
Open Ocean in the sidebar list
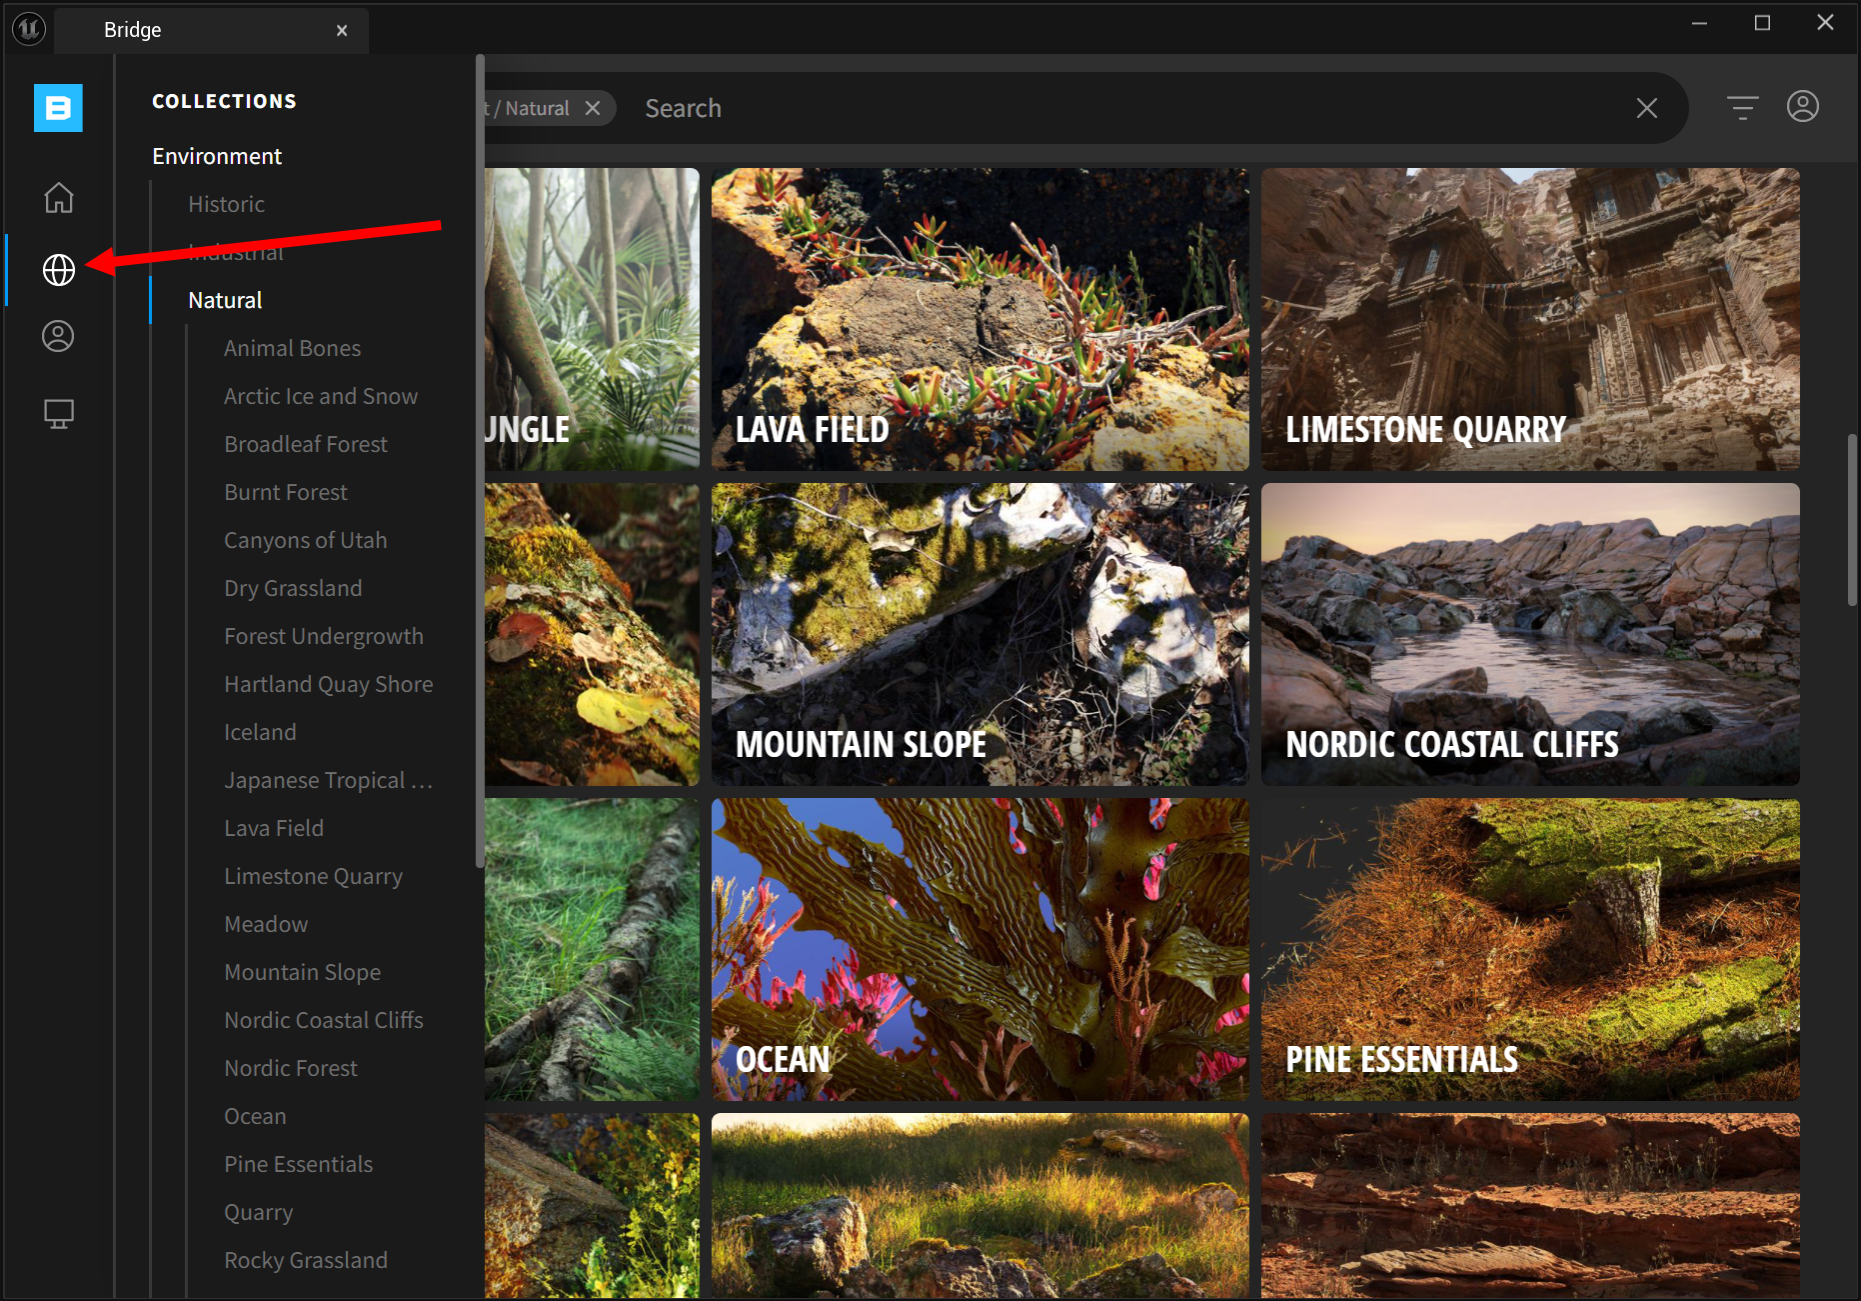[x=255, y=1116]
